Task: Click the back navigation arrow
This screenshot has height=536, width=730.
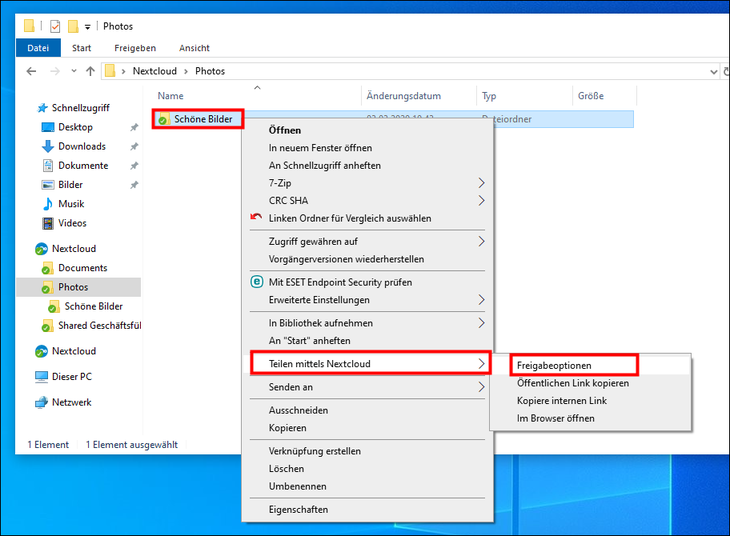Action: click(x=31, y=71)
